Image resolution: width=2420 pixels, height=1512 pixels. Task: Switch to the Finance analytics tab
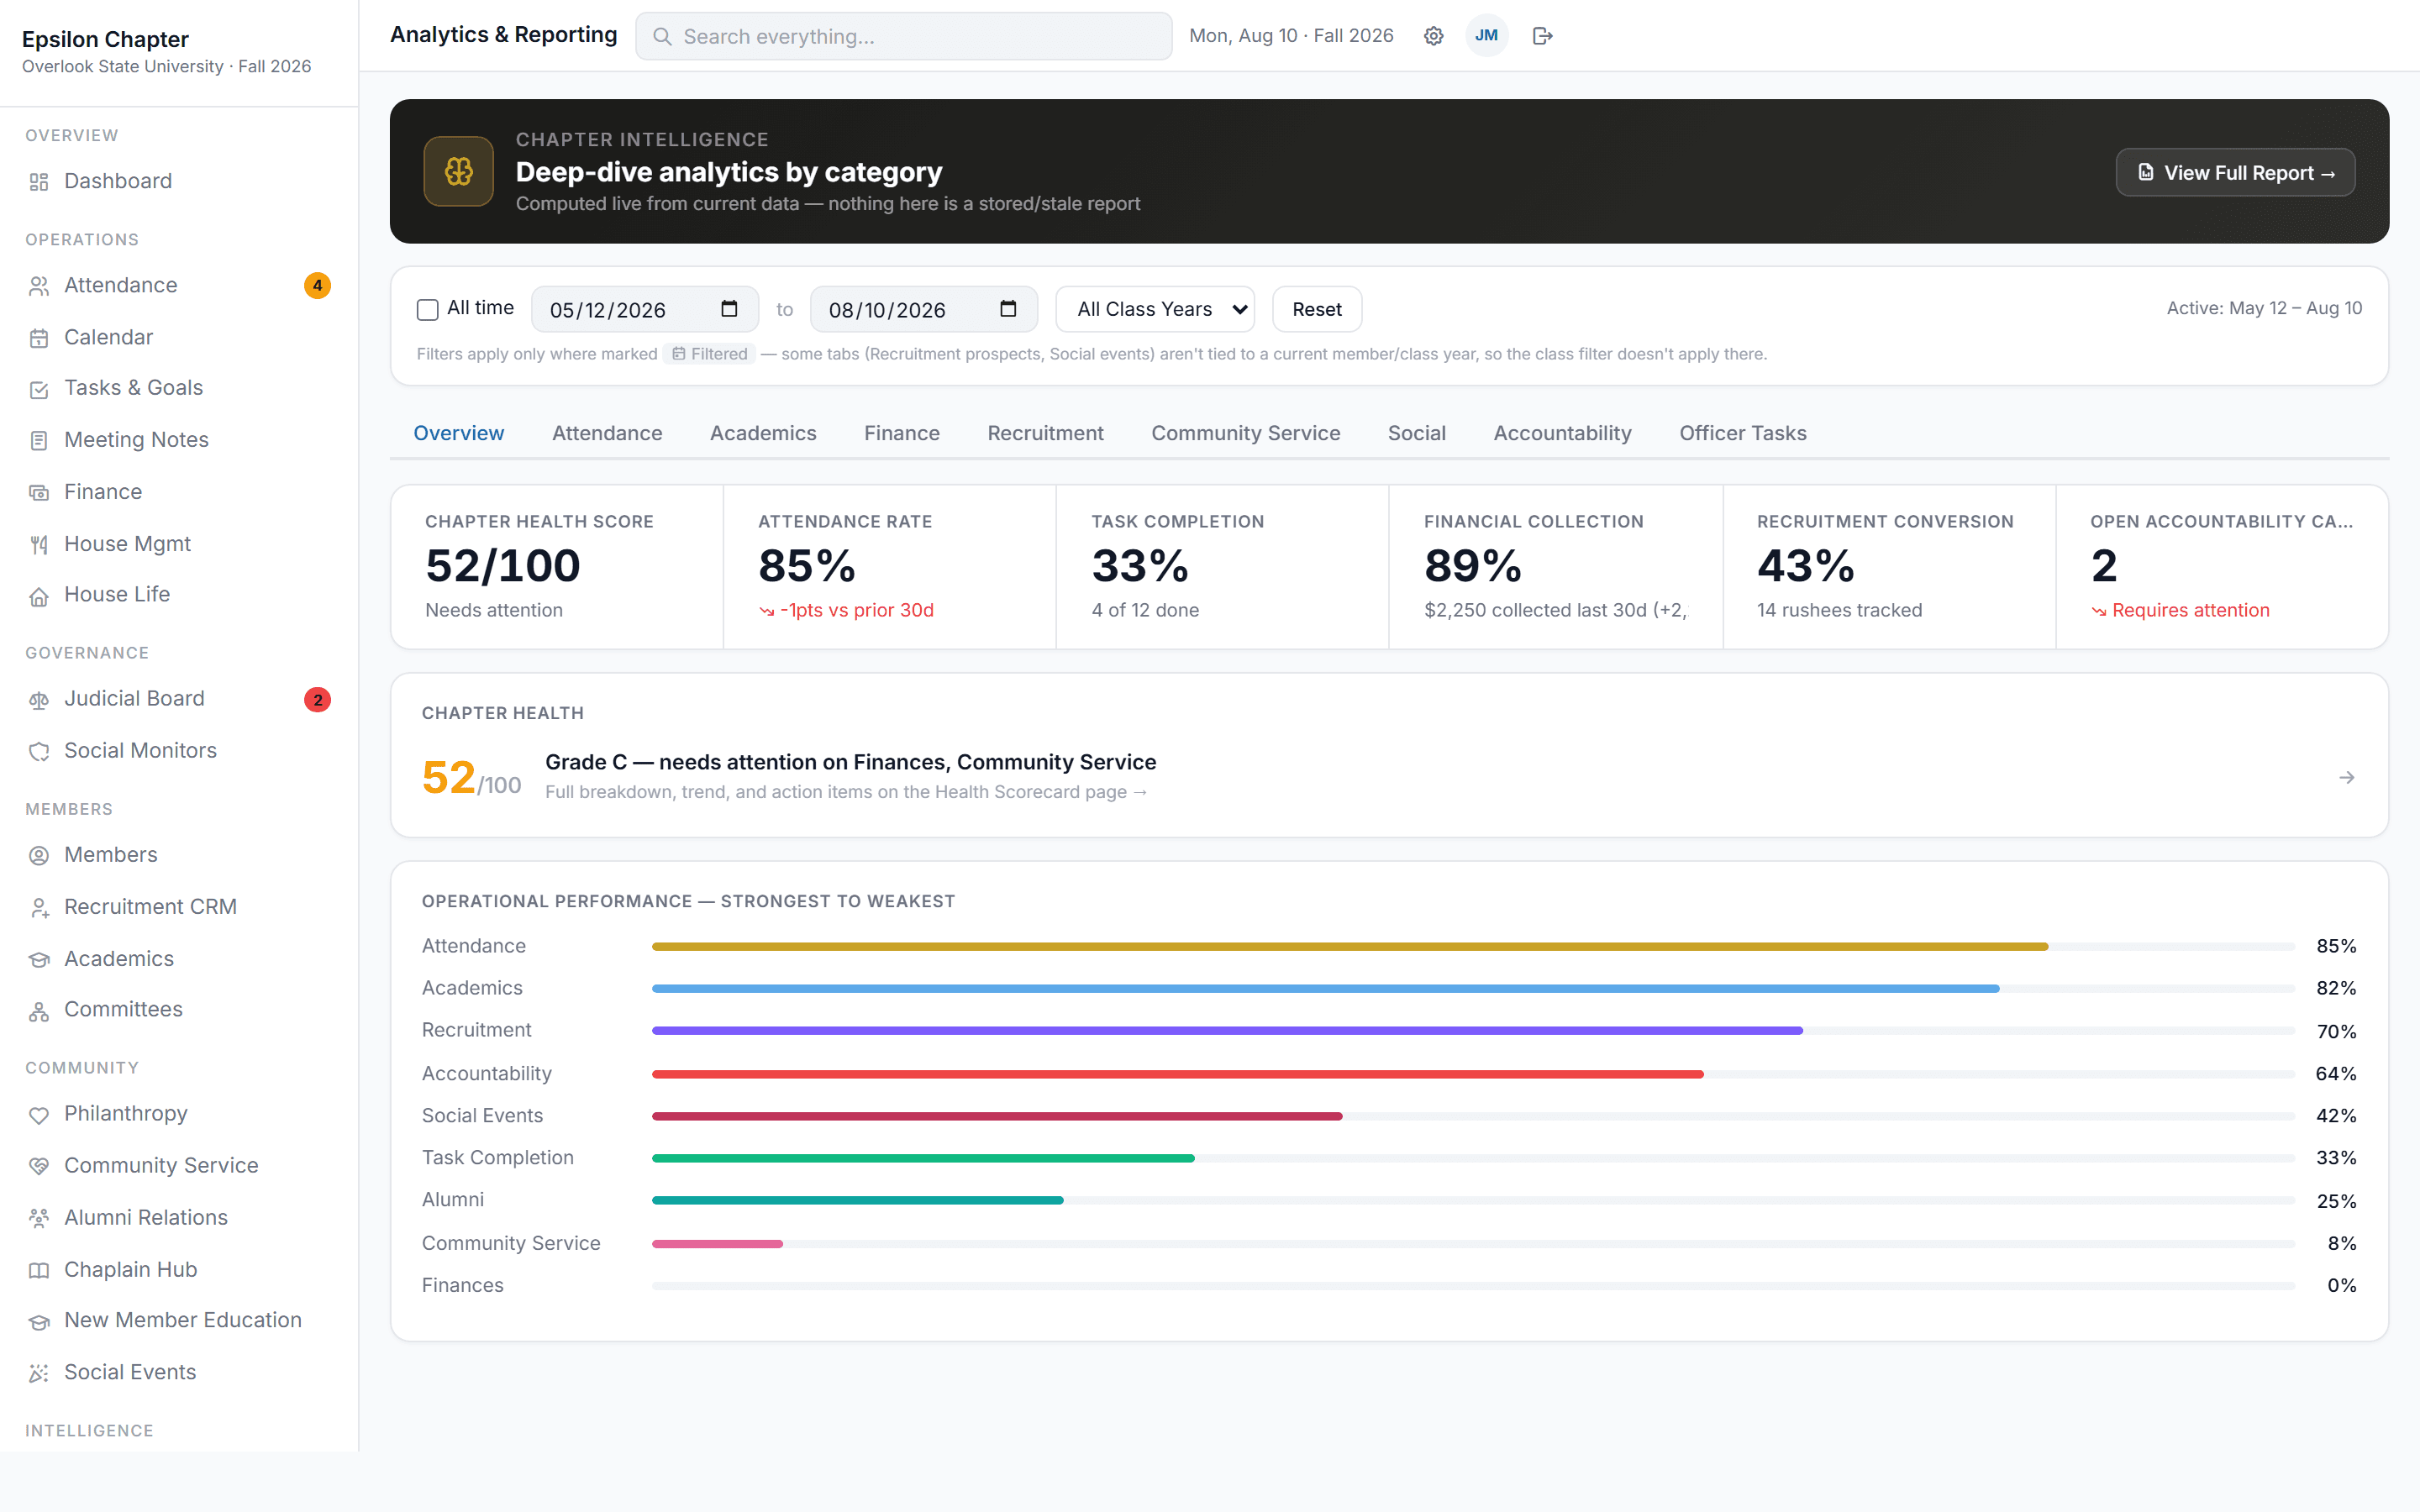(x=902, y=434)
